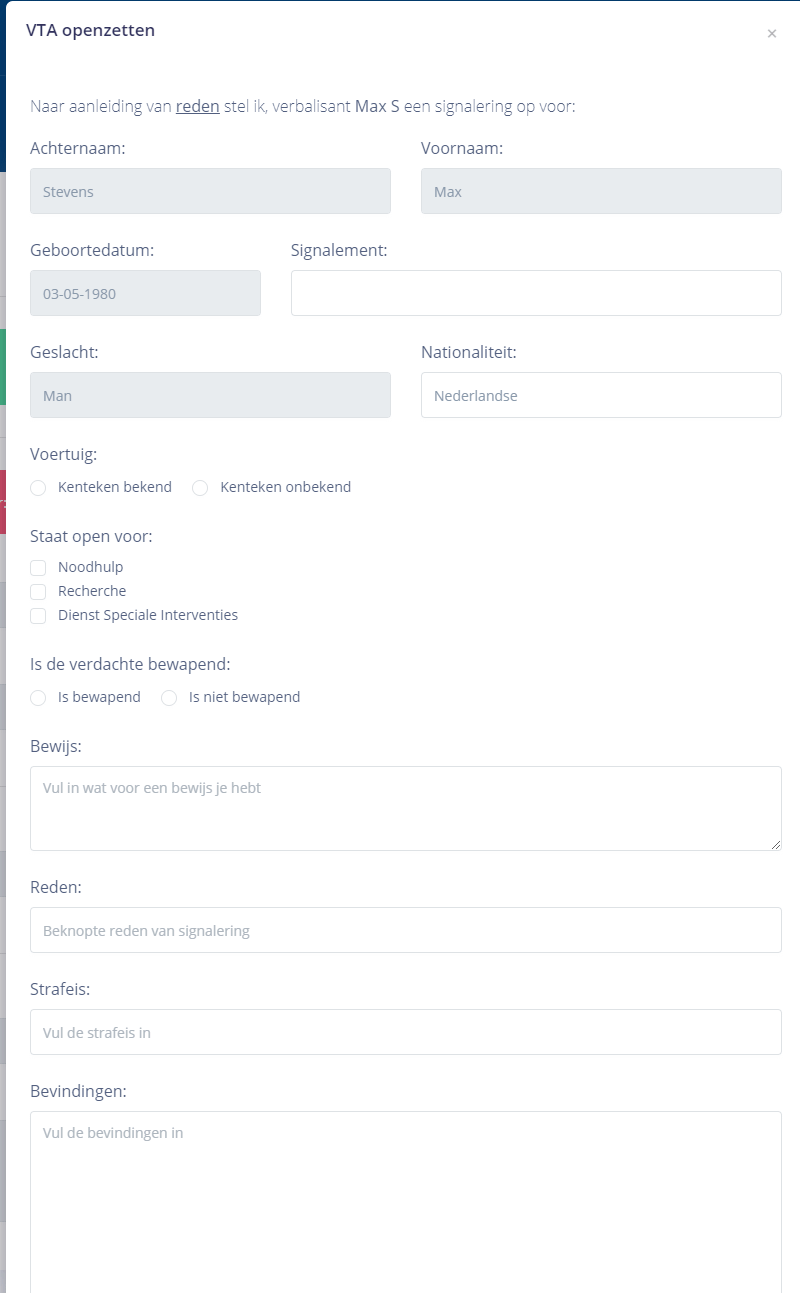Close the VTA openzetten dialog

tap(771, 34)
